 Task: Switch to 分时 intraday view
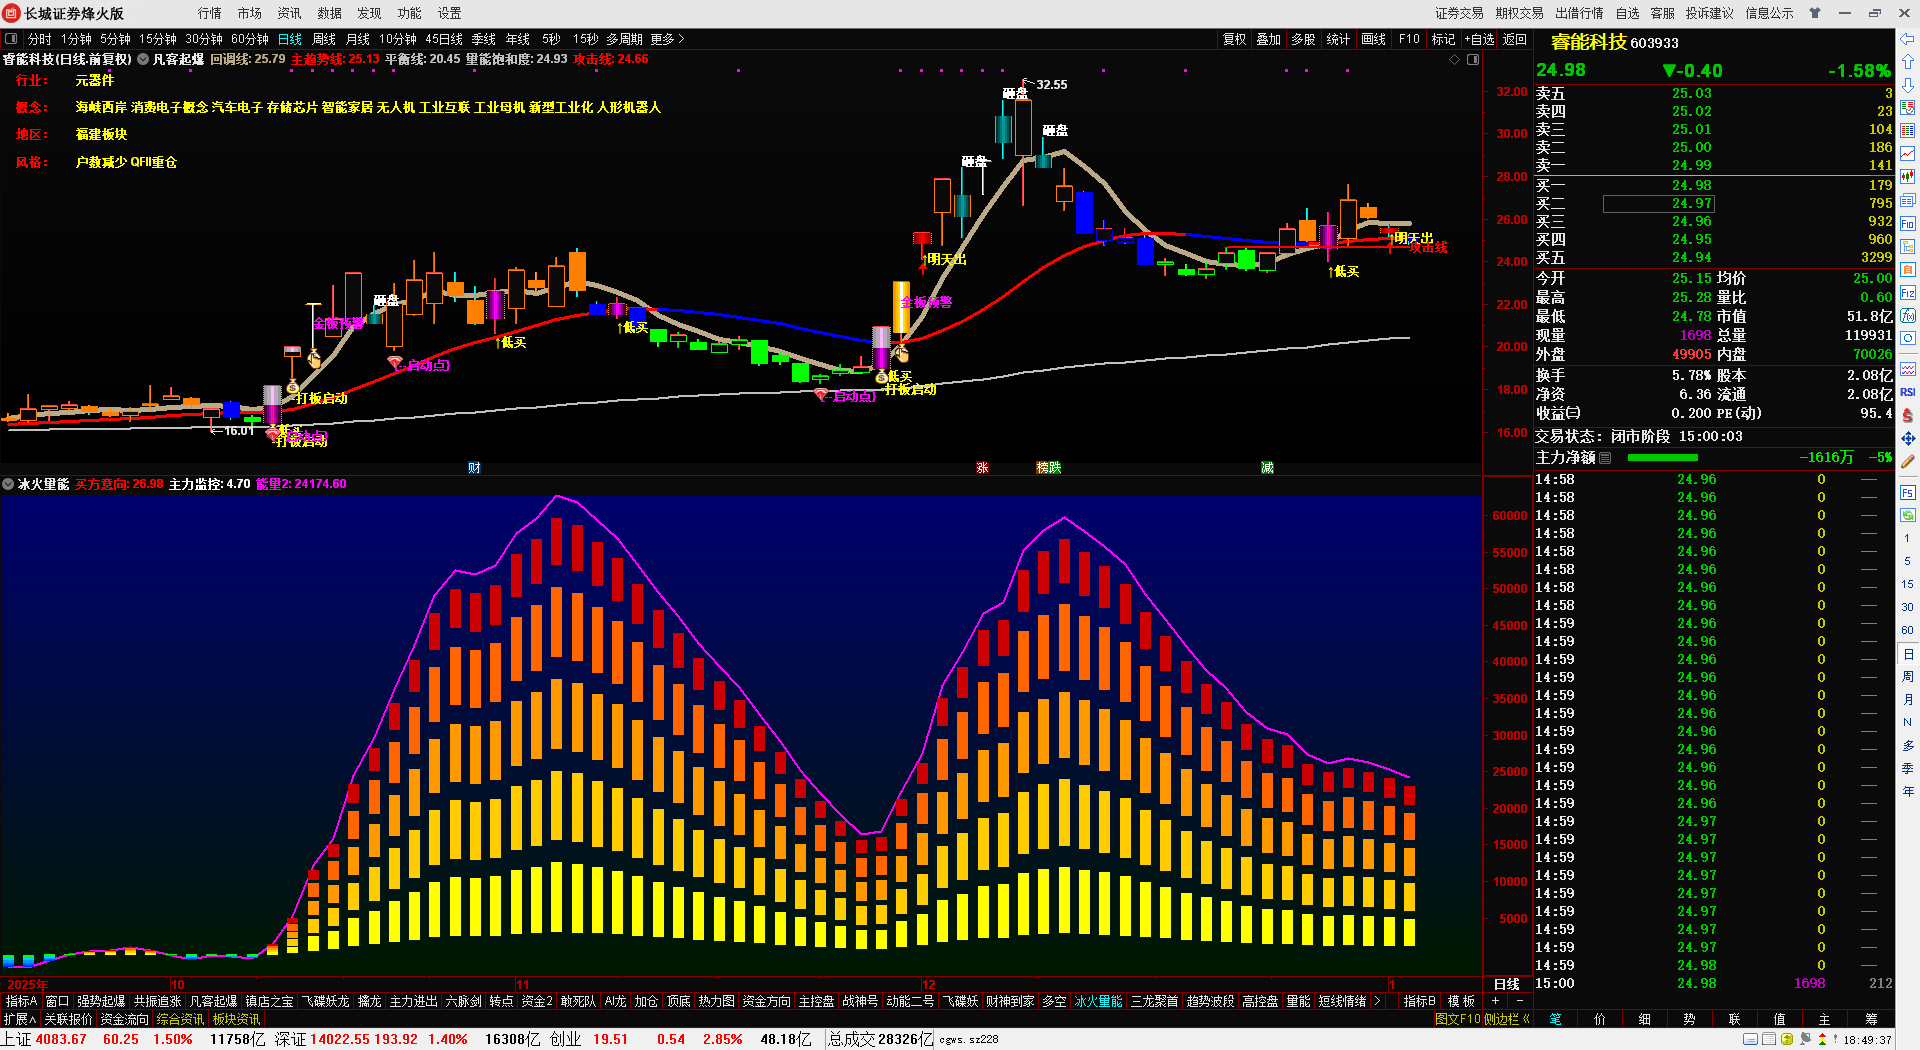(x=40, y=39)
